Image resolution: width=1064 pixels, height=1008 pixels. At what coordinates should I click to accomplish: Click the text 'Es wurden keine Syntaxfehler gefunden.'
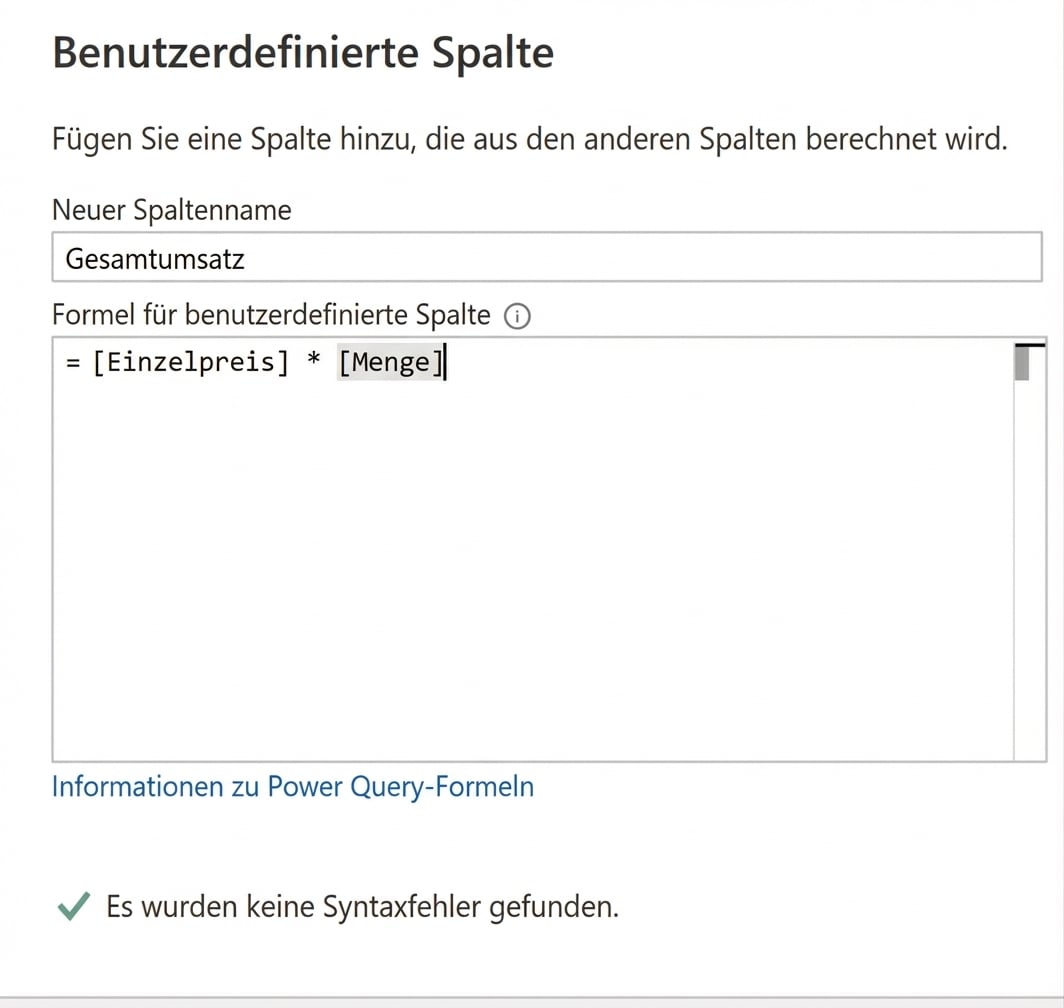362,907
